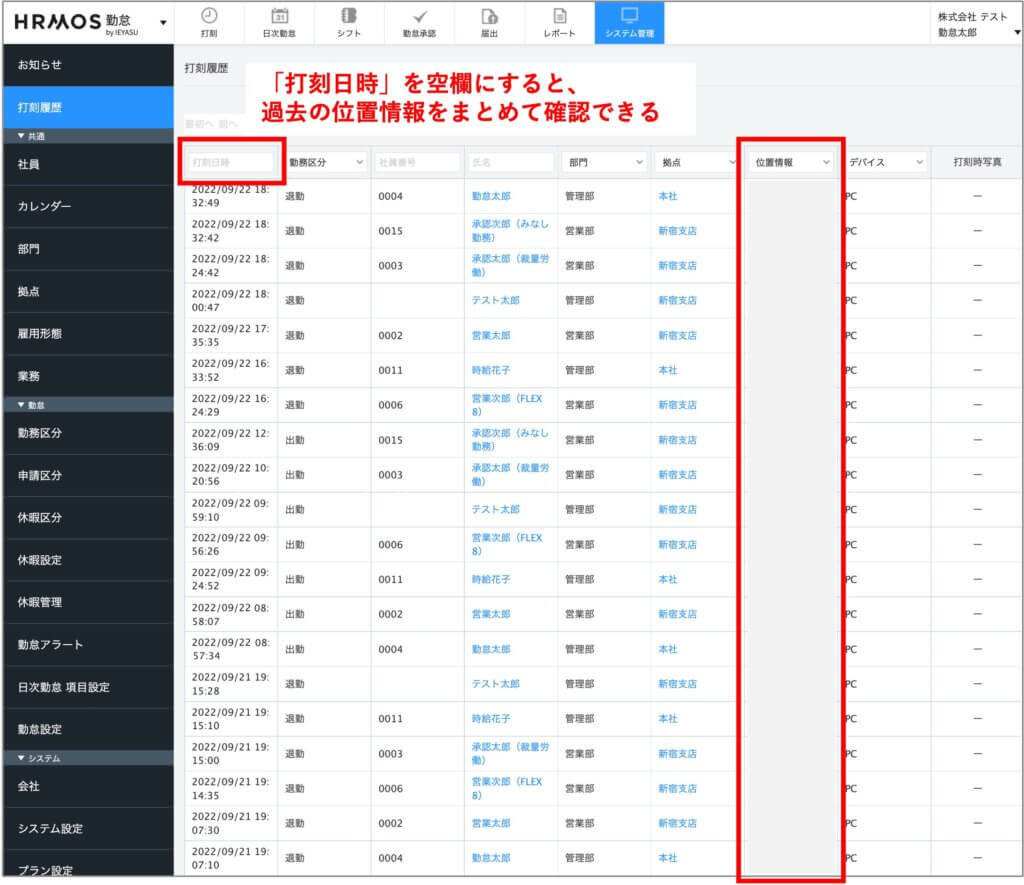Click the 打刻日時 filter input field

pyautogui.click(x=231, y=162)
